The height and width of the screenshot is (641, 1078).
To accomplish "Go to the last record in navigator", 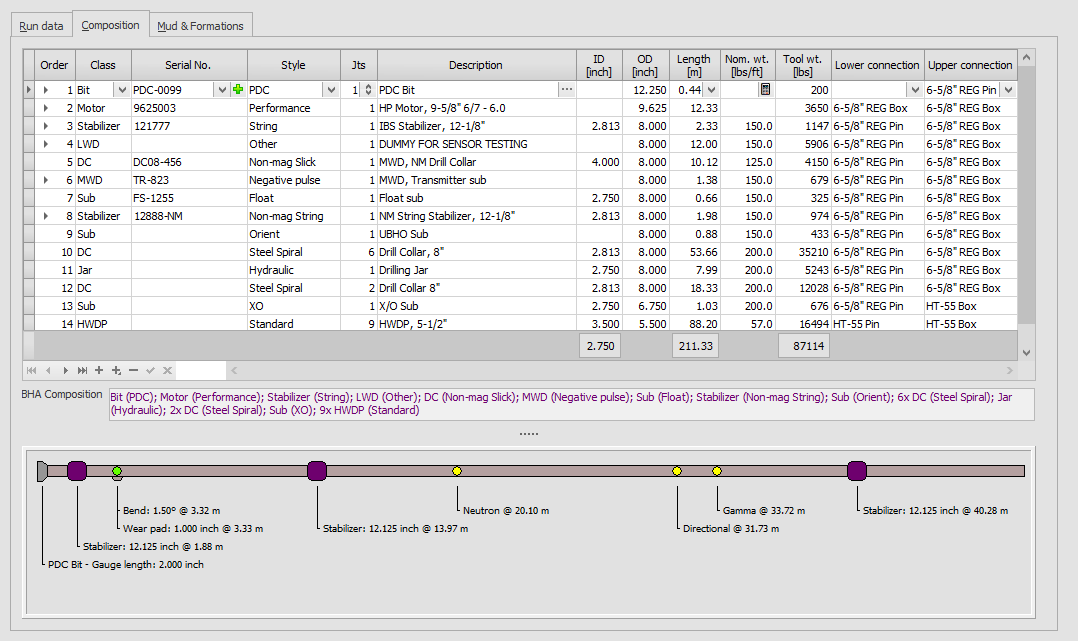I will pyautogui.click(x=82, y=371).
